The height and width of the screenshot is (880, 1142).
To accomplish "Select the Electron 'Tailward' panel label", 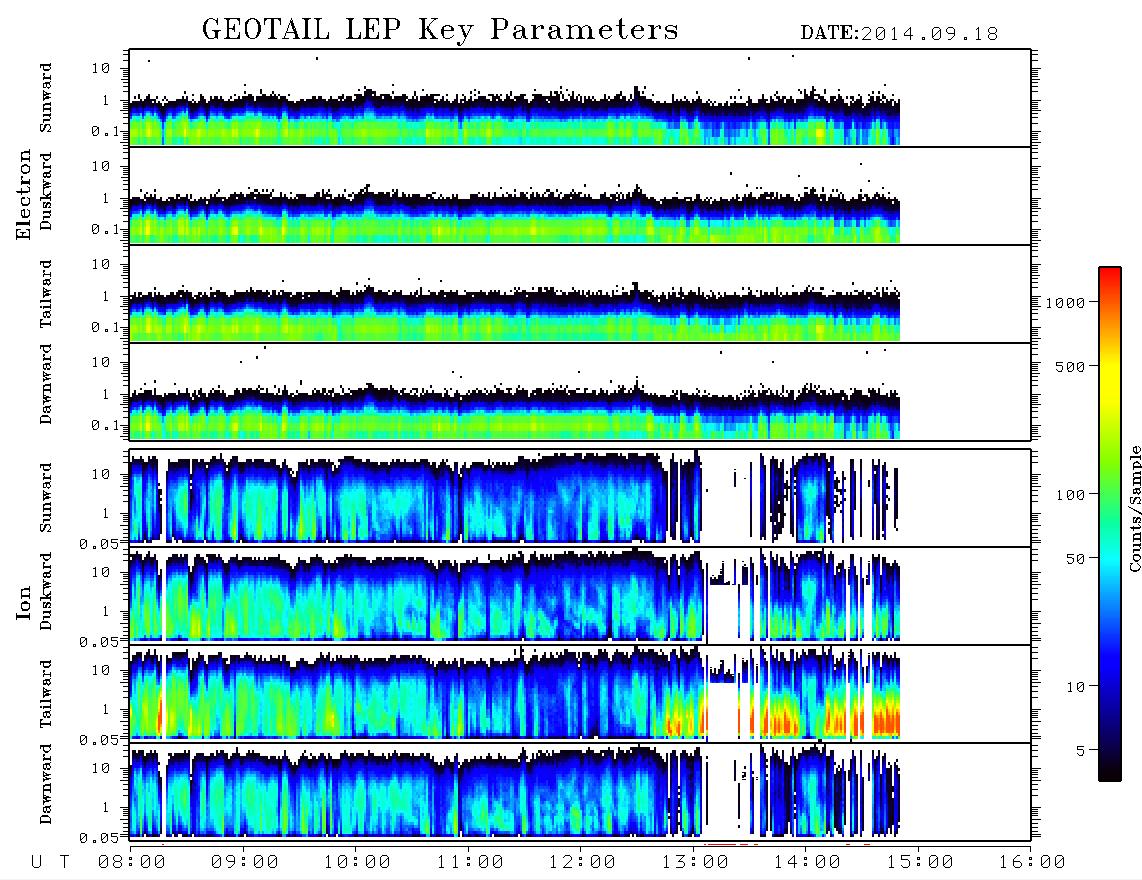I will click(x=46, y=294).
